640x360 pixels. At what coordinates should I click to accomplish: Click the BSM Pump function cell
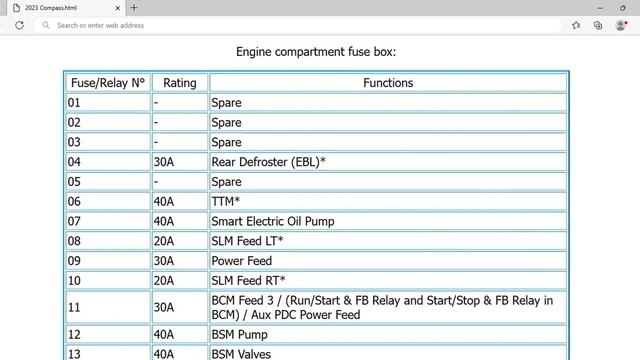tap(388, 335)
